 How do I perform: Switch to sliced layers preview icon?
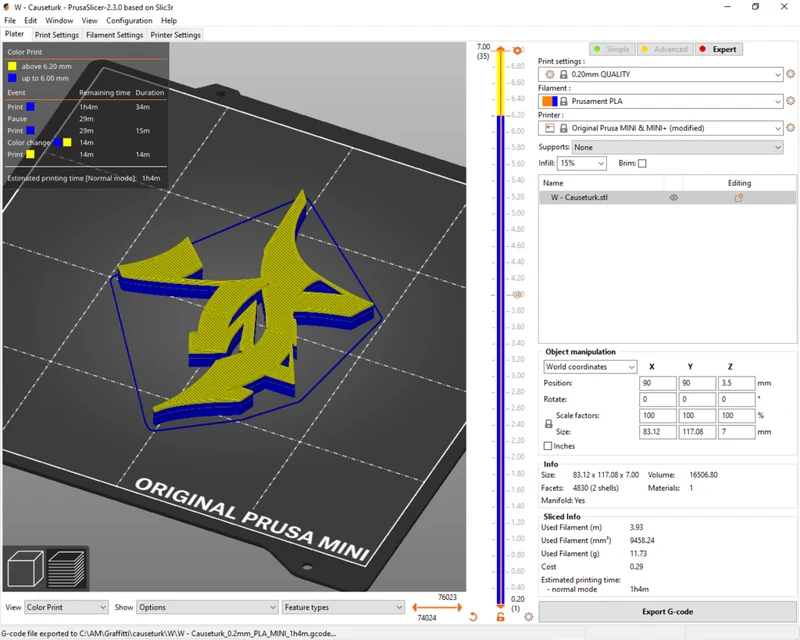pyautogui.click(x=66, y=569)
